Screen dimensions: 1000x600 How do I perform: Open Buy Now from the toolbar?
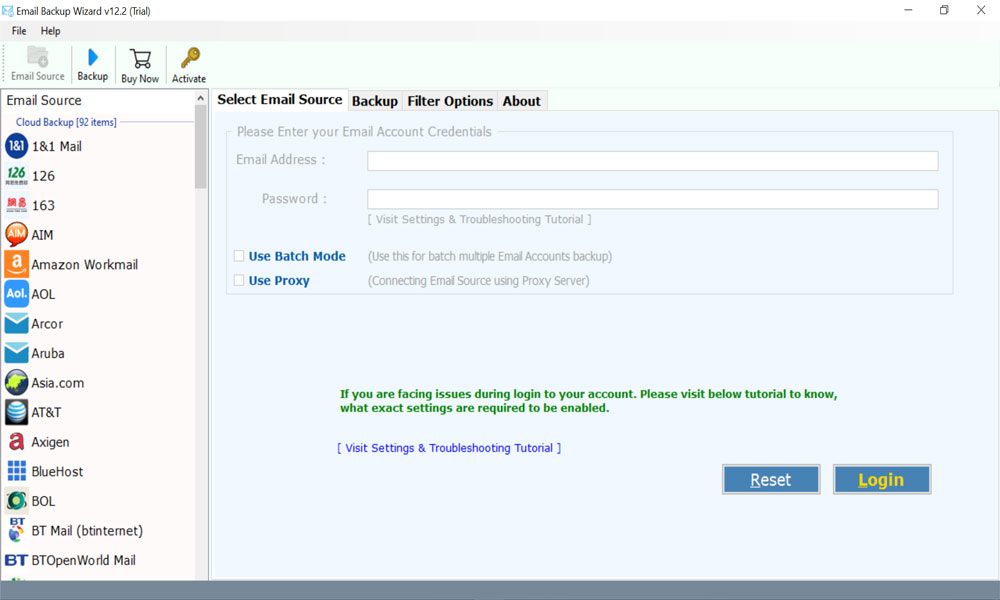[140, 65]
